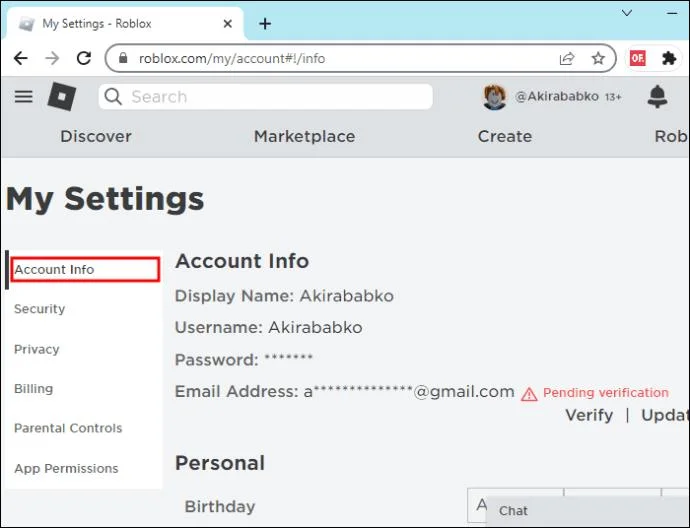Open the hamburger navigation menu

[x=23, y=96]
